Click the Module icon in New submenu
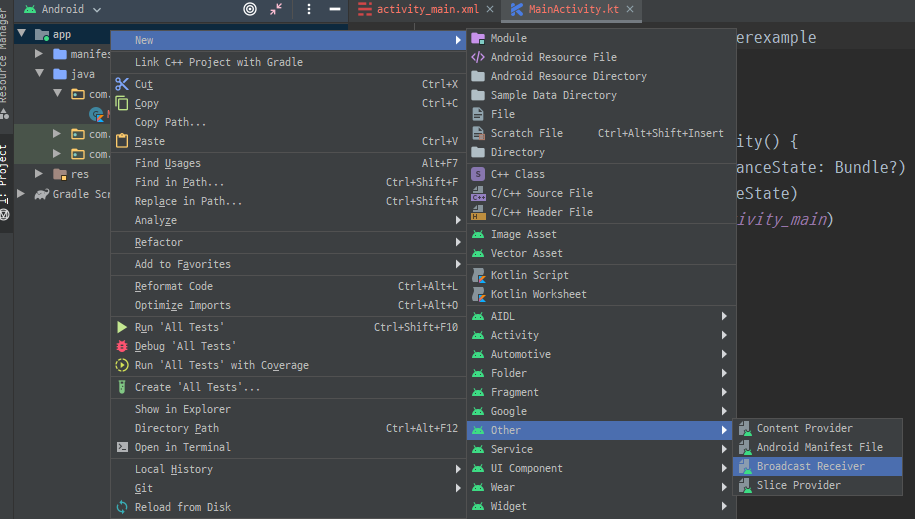The width and height of the screenshot is (915, 519). (x=478, y=38)
